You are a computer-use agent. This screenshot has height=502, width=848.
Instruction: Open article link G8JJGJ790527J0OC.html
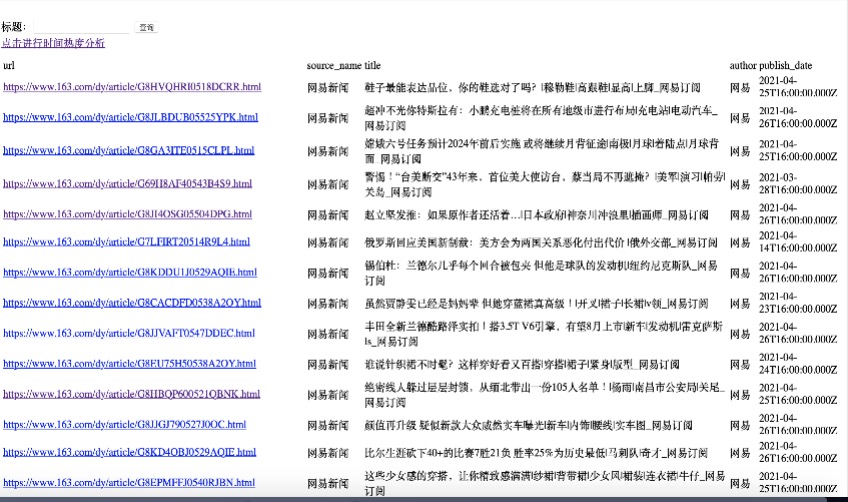pos(124,425)
